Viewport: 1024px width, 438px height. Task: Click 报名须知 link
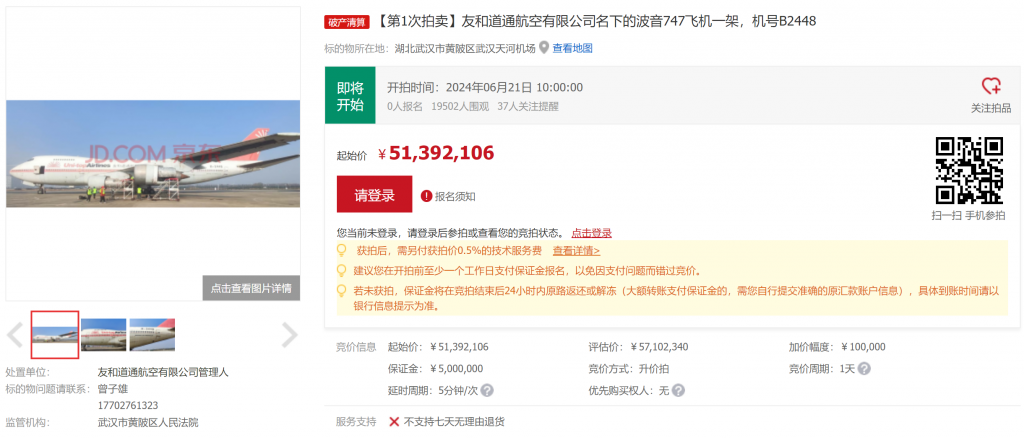tap(455, 196)
